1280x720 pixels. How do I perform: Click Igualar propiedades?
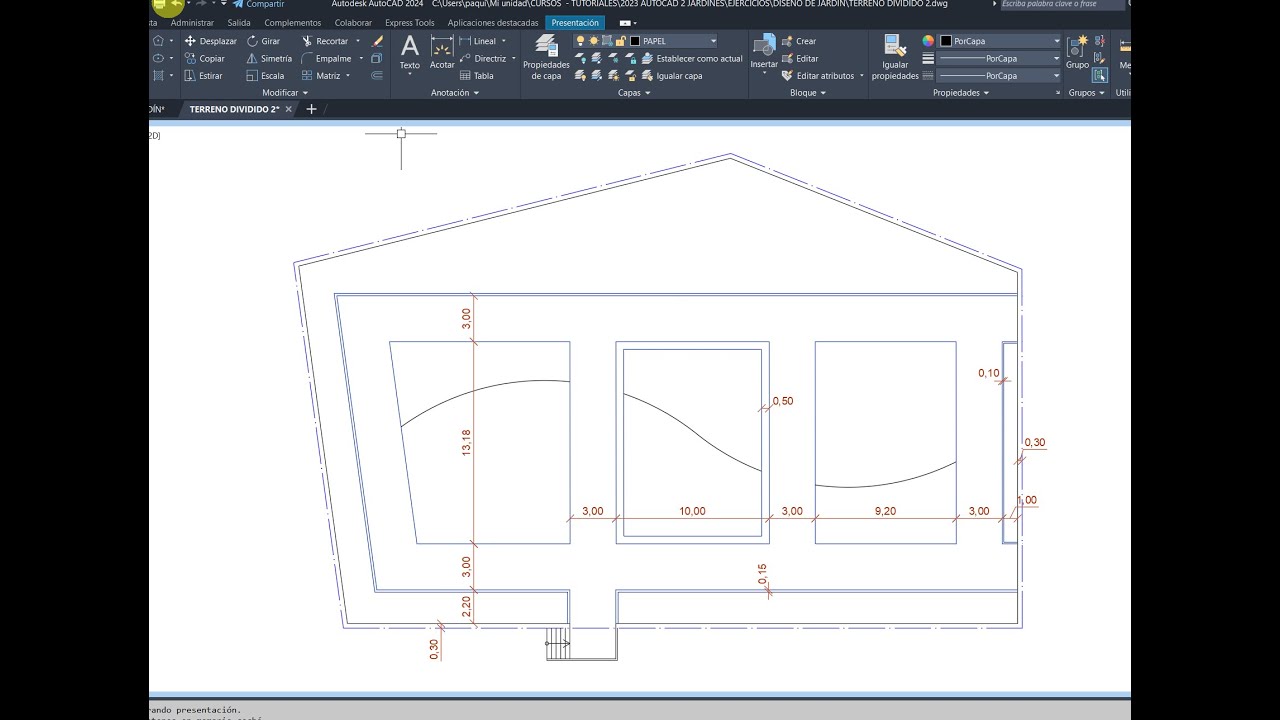(895, 57)
